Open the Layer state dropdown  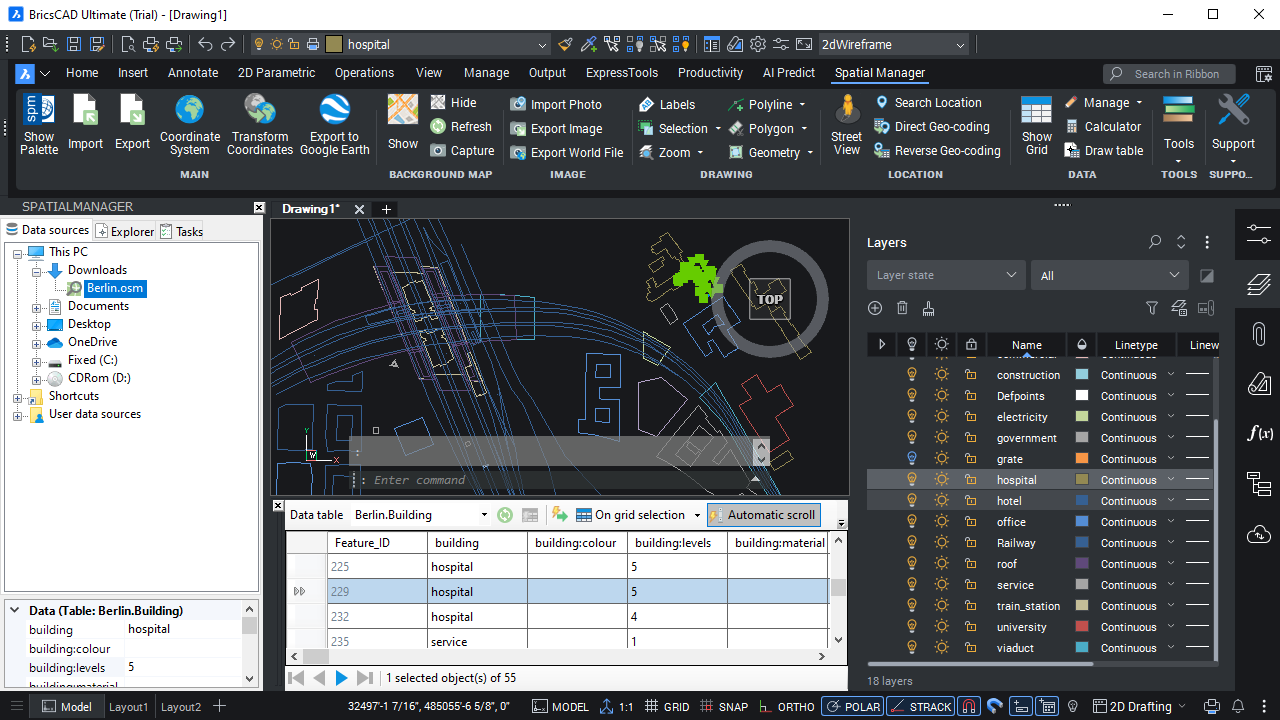pyautogui.click(x=945, y=276)
